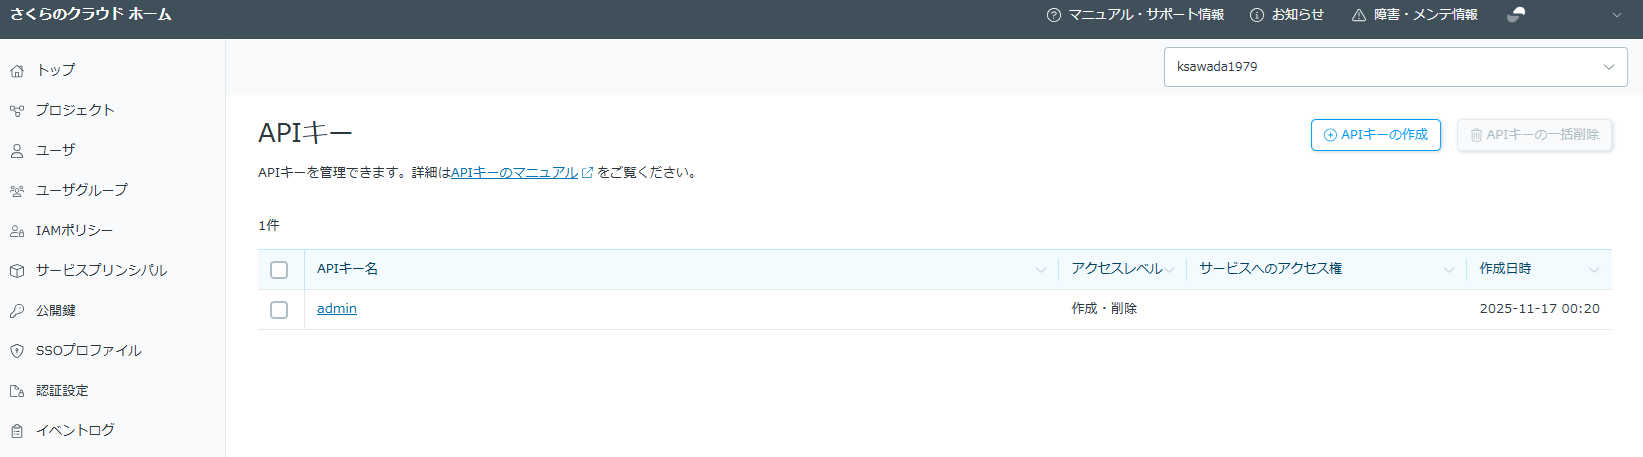
Task: Click the APIキーの作成 button
Action: click(1375, 135)
